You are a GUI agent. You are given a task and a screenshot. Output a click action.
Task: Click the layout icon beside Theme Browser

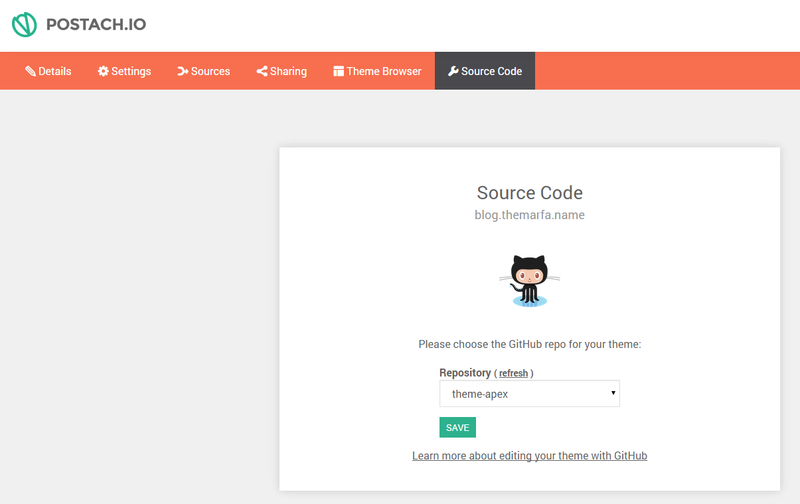(x=338, y=71)
